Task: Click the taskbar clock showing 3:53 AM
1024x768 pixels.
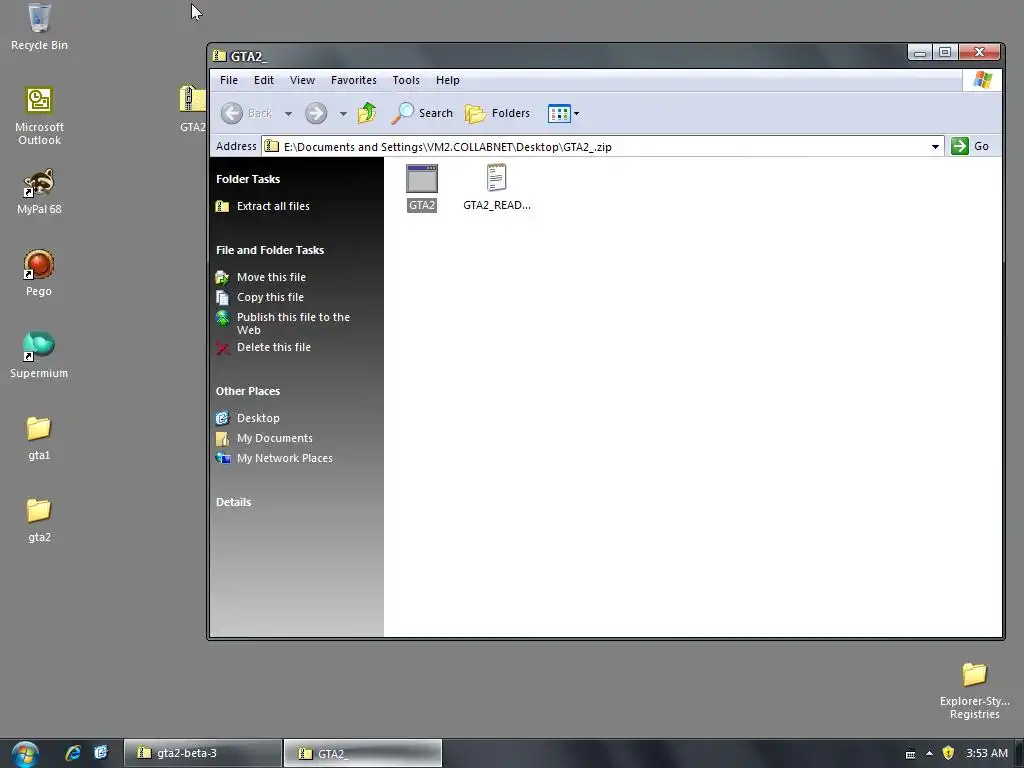Action: coord(987,753)
